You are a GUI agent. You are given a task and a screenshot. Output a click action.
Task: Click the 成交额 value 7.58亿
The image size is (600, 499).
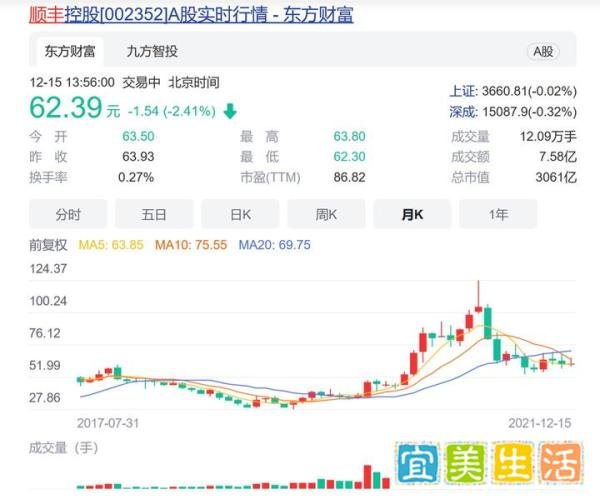(x=558, y=157)
